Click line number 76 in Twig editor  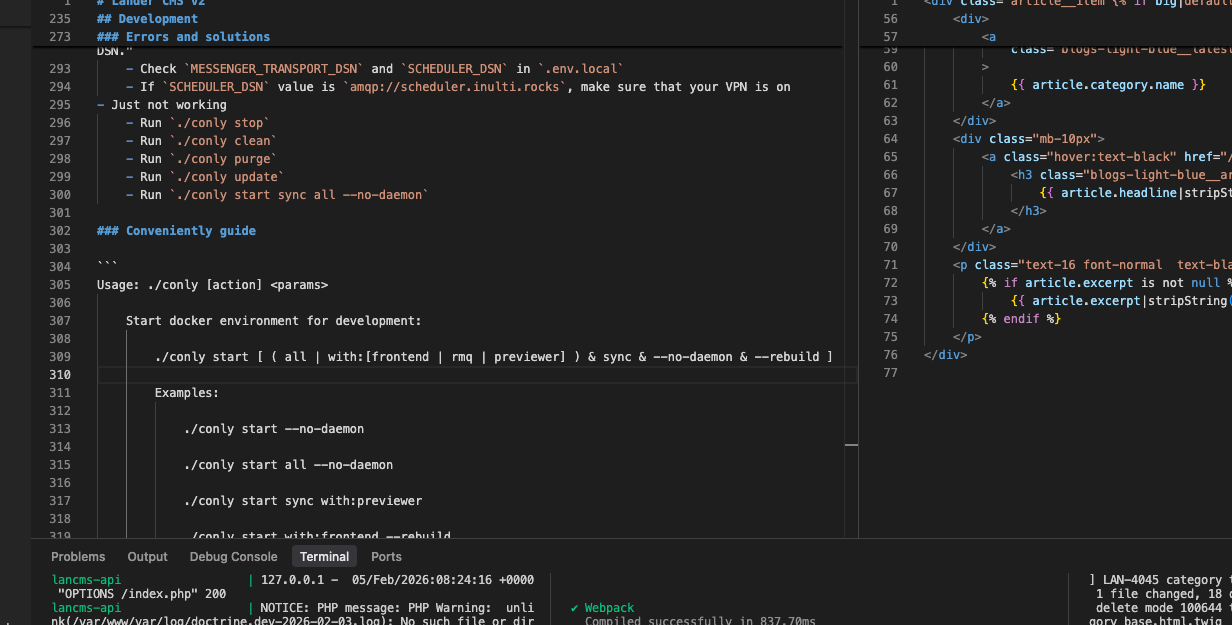pos(890,355)
